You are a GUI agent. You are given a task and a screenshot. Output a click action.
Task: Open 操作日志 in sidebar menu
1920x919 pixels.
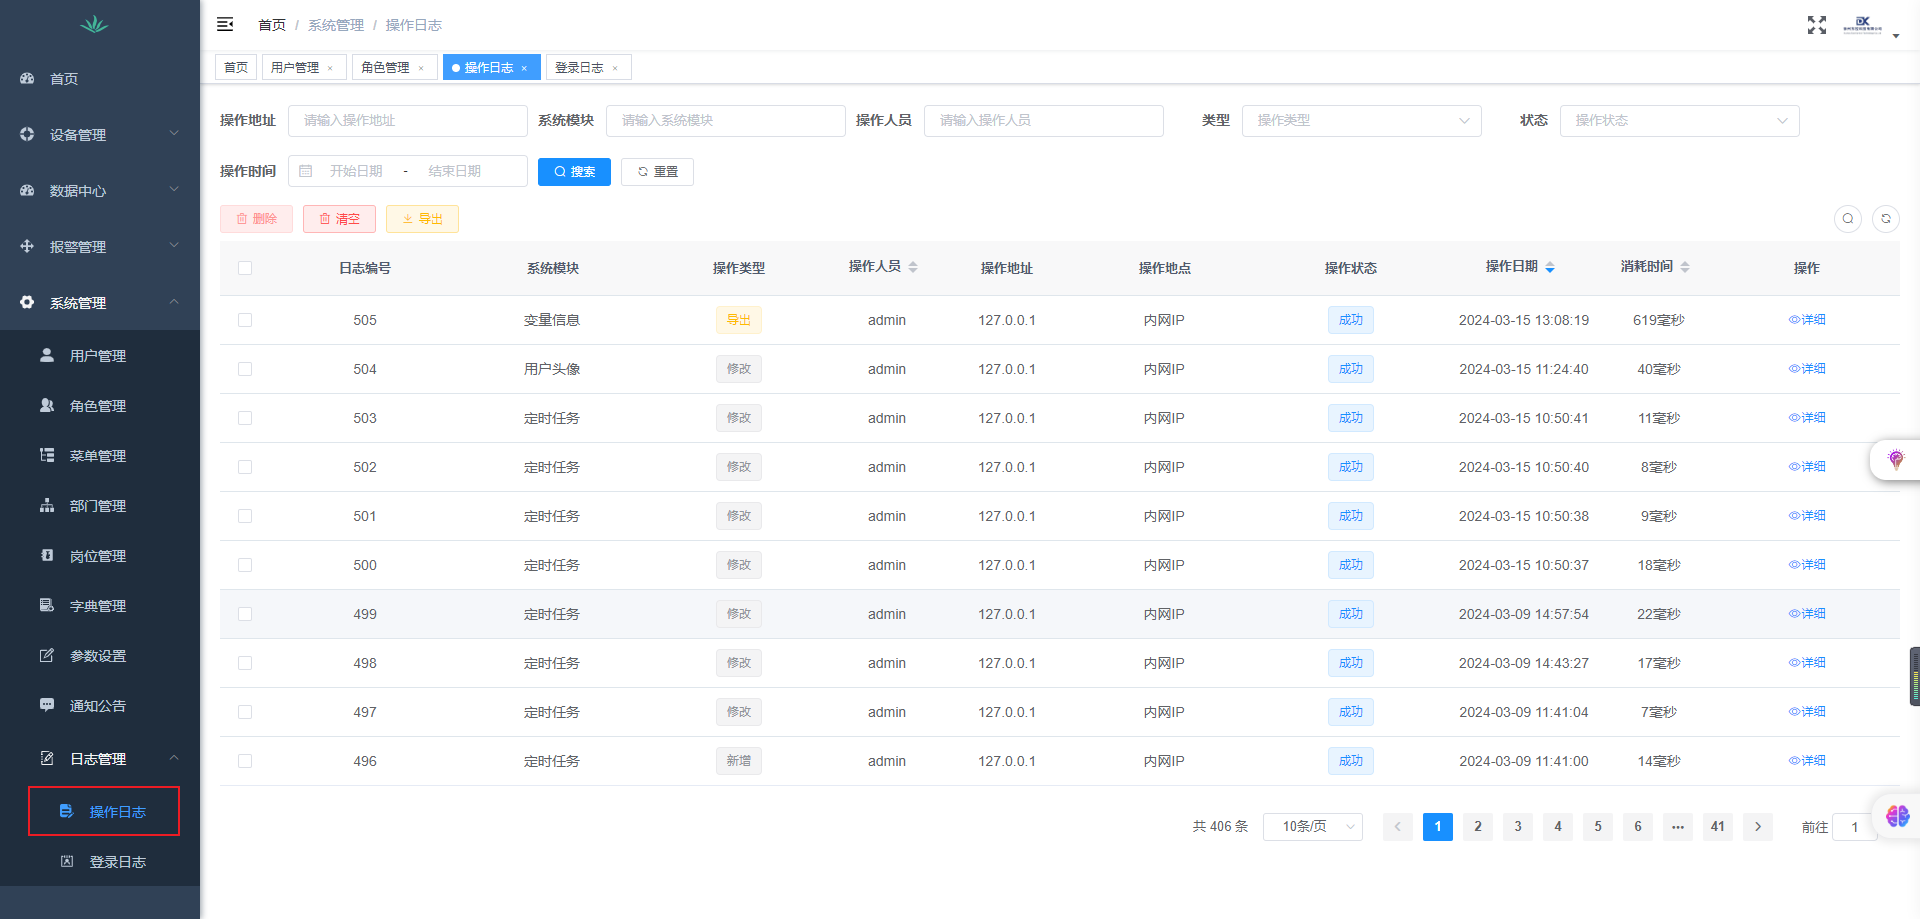coord(104,811)
